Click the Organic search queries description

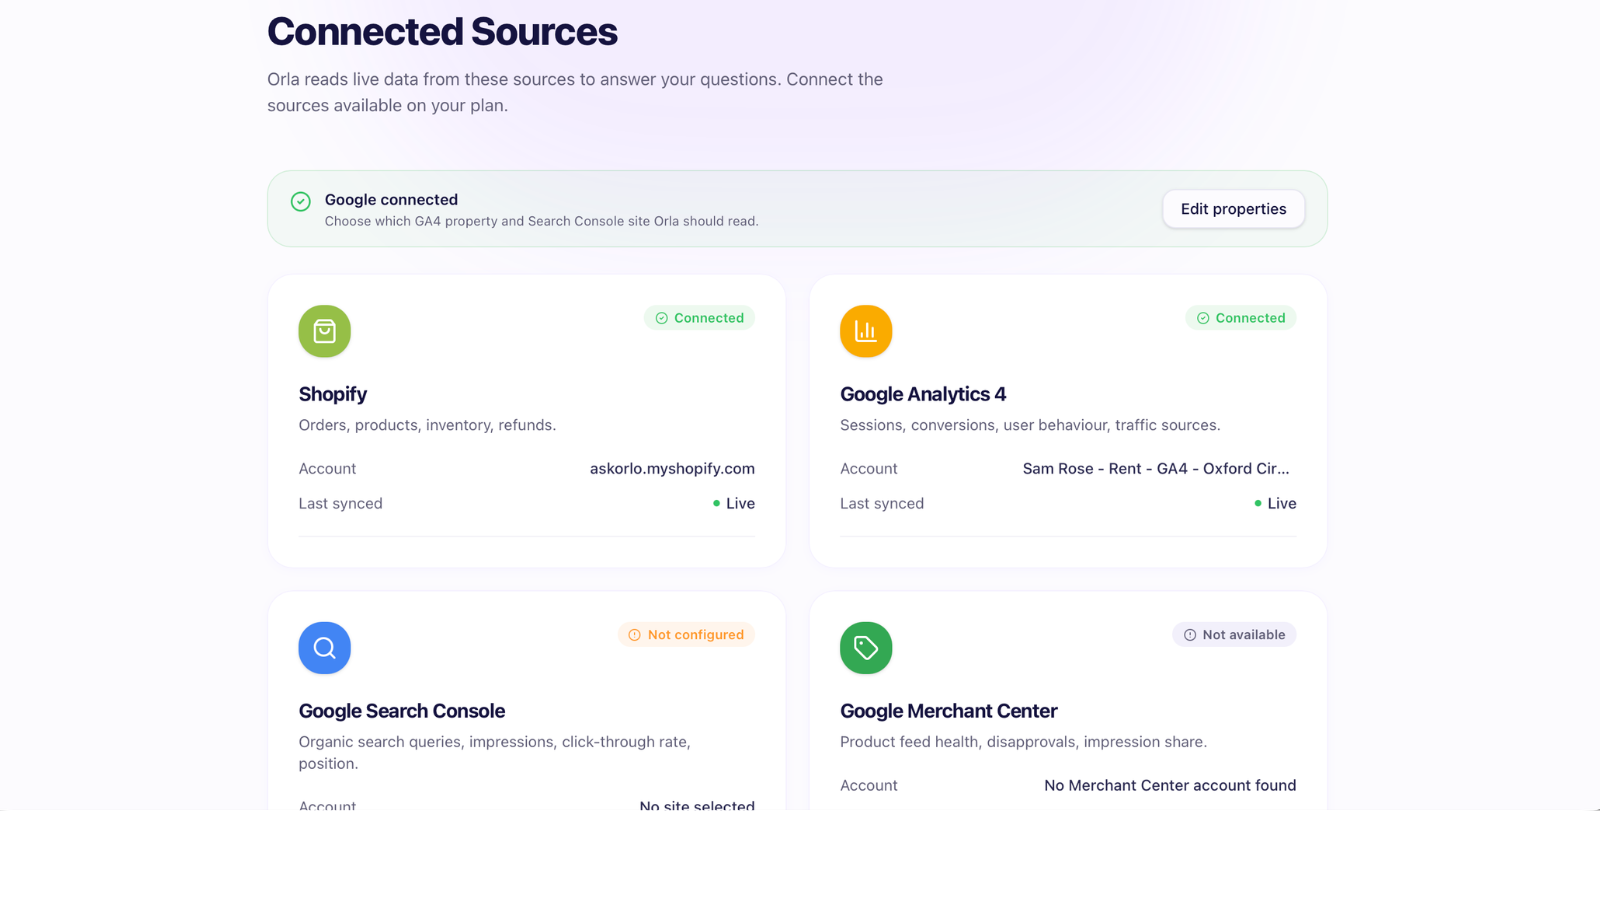pos(495,752)
